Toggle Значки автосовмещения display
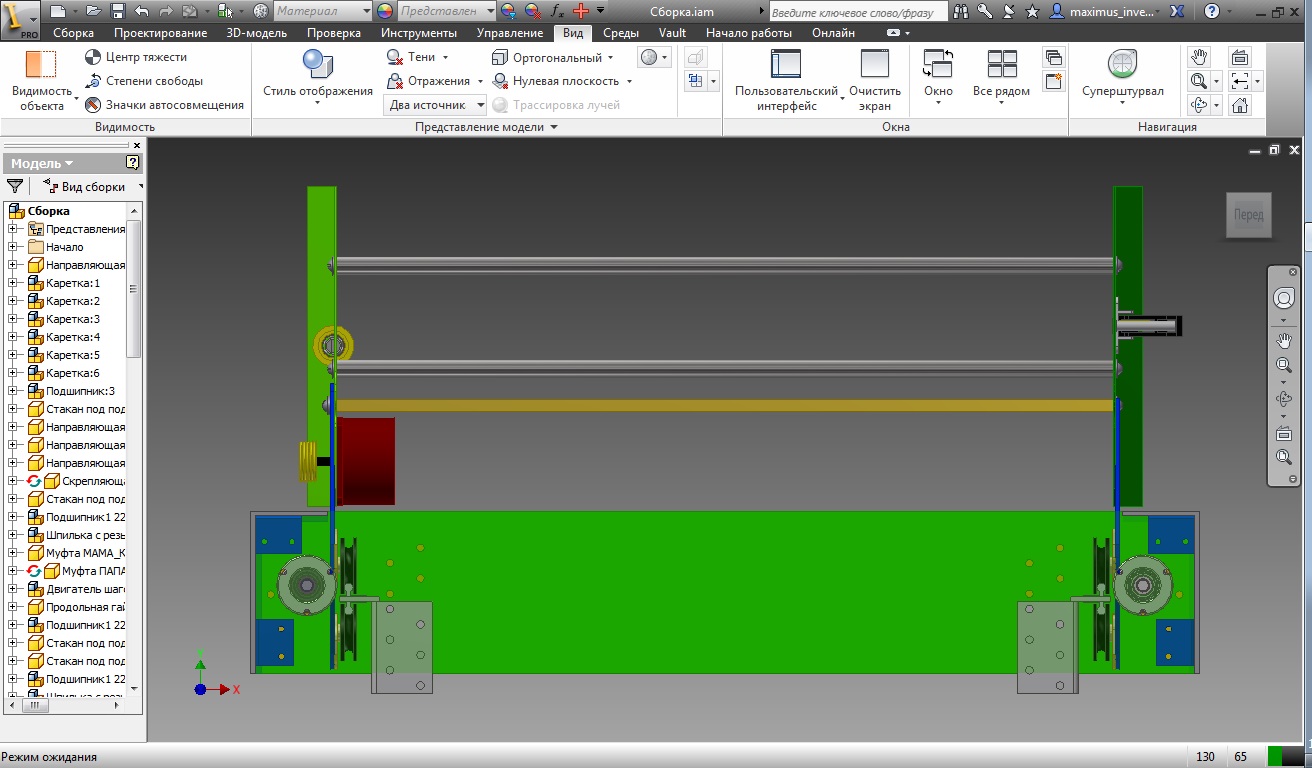1312x768 pixels. coord(93,105)
